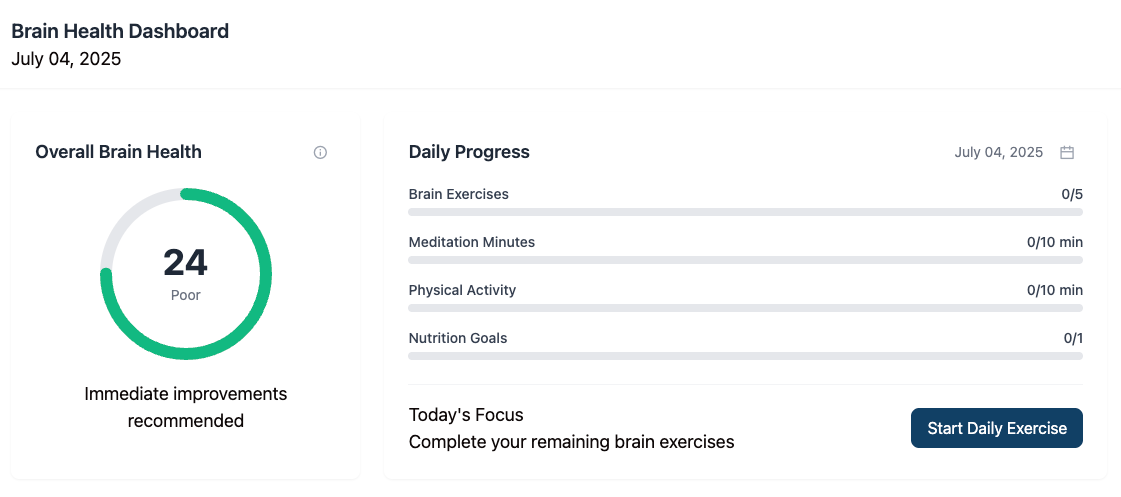The height and width of the screenshot is (497, 1121).
Task: Click the Brain Exercises progress bar
Action: coord(745,212)
